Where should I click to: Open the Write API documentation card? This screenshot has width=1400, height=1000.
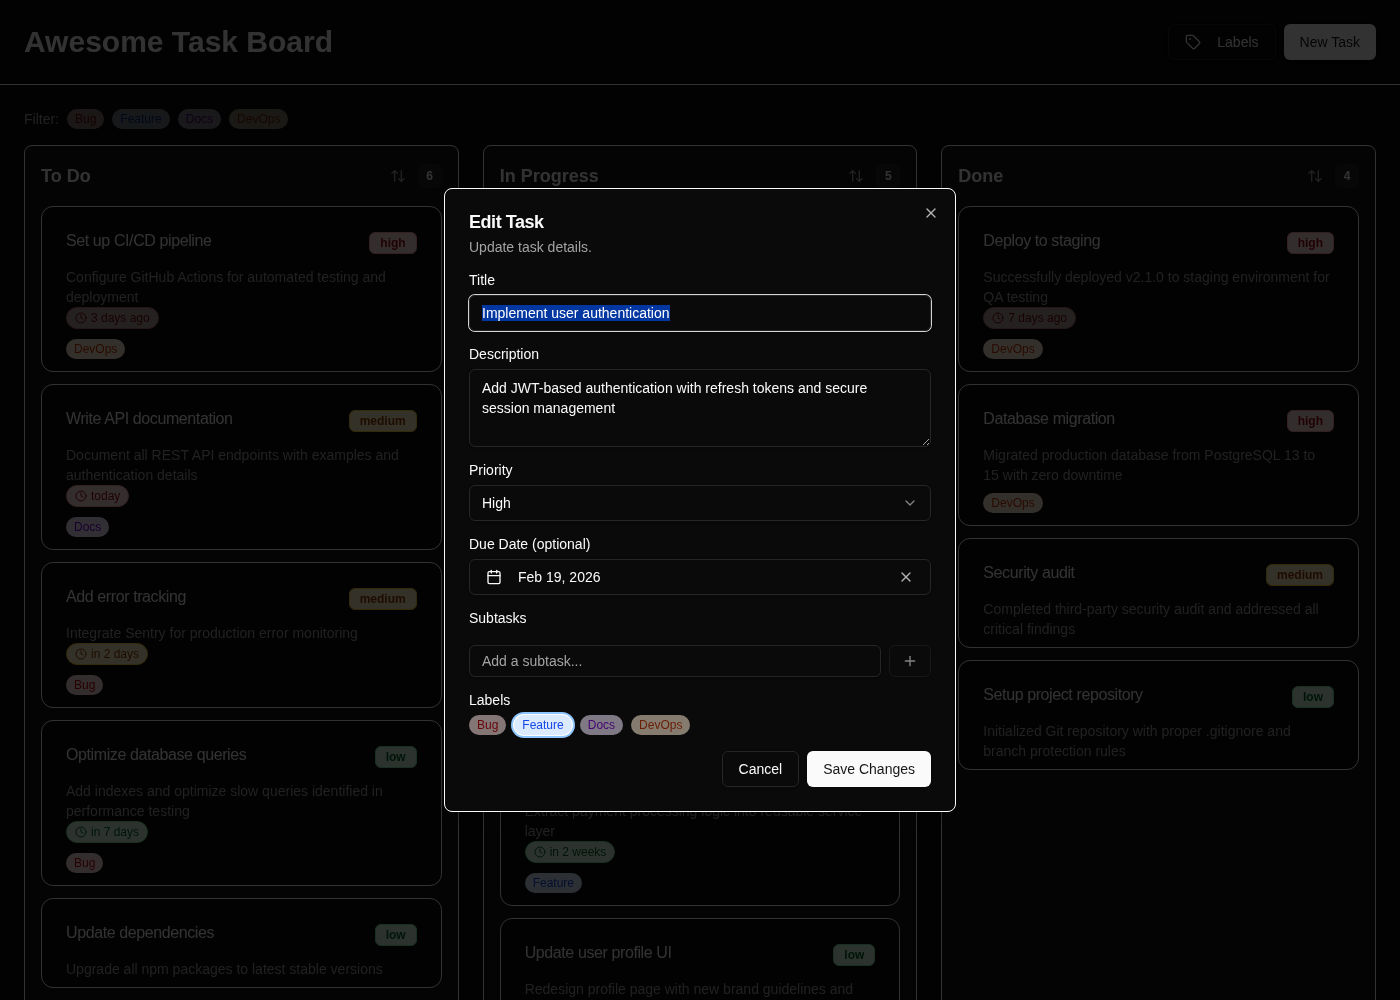tap(241, 467)
